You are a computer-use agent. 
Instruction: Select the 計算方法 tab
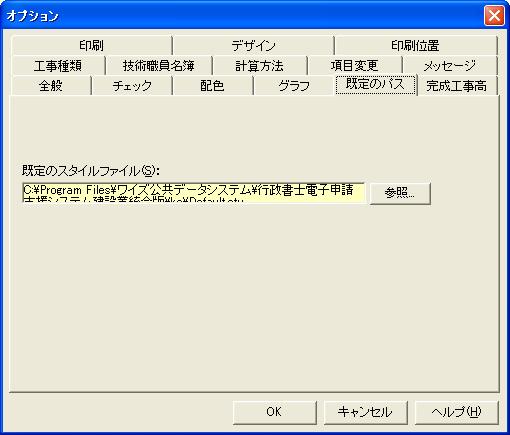[260, 65]
